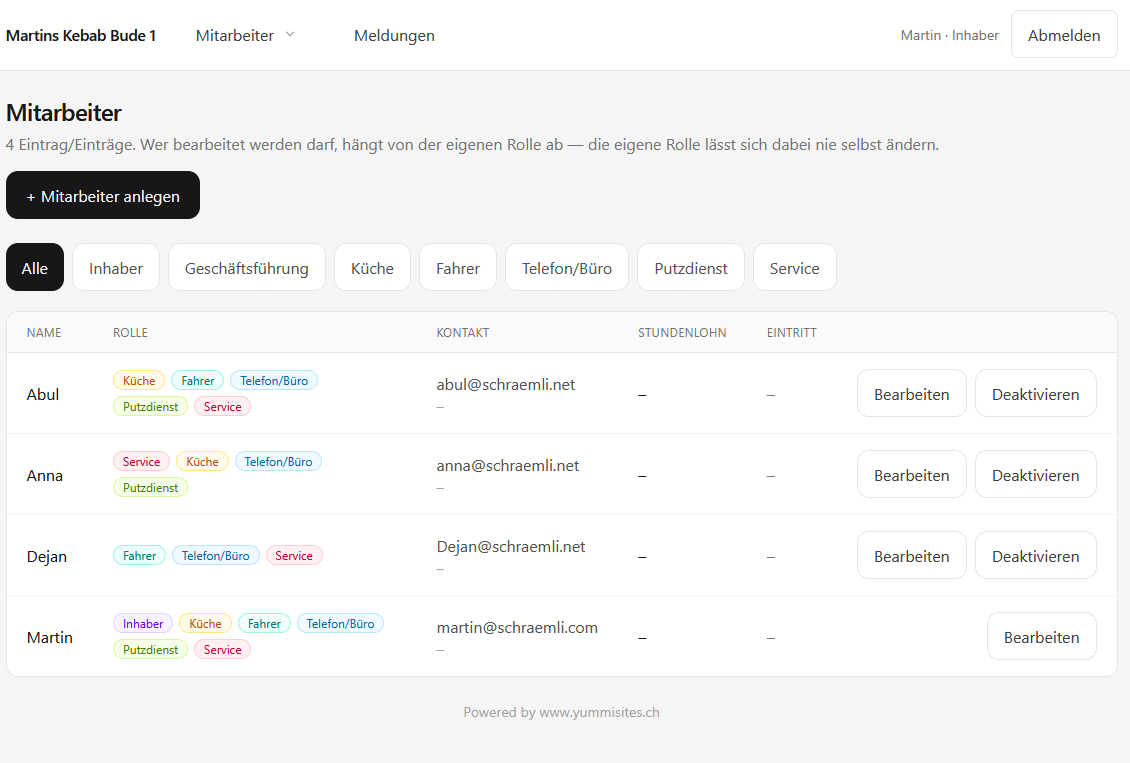Select the Service filter tab
Screen dimensions: 1130x763
coord(794,267)
